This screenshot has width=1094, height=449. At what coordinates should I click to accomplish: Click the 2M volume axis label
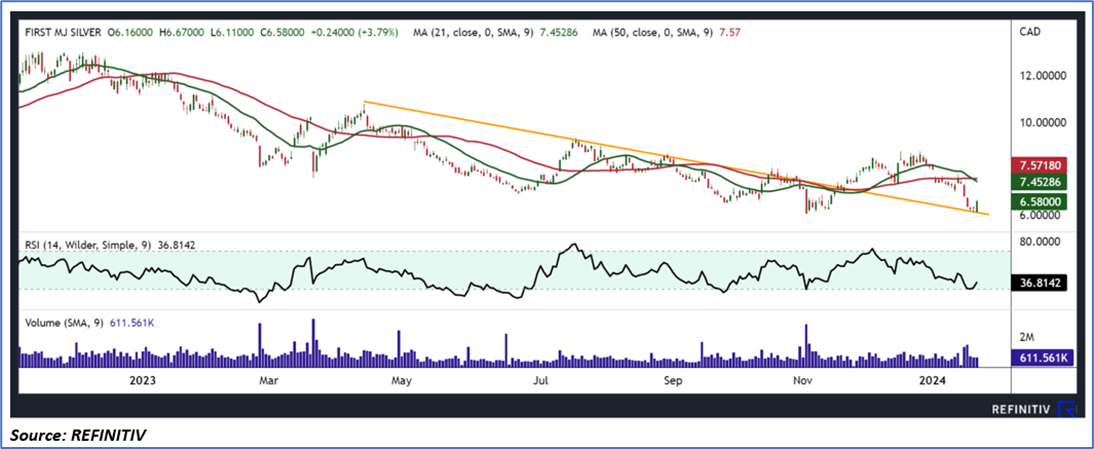[1026, 337]
